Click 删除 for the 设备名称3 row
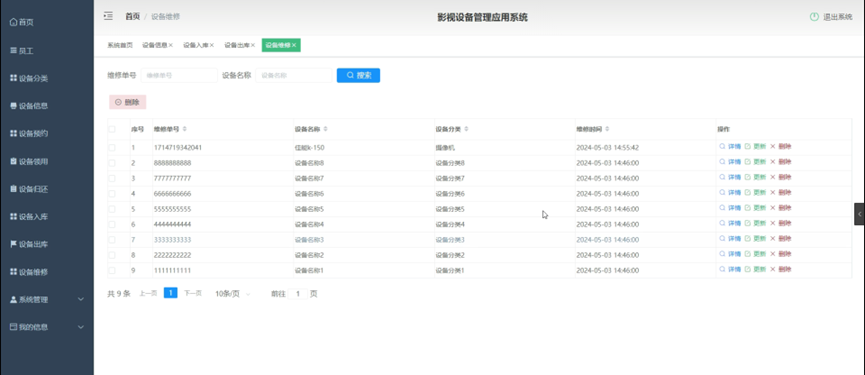Viewport: 865px width, 375px height. click(781, 239)
